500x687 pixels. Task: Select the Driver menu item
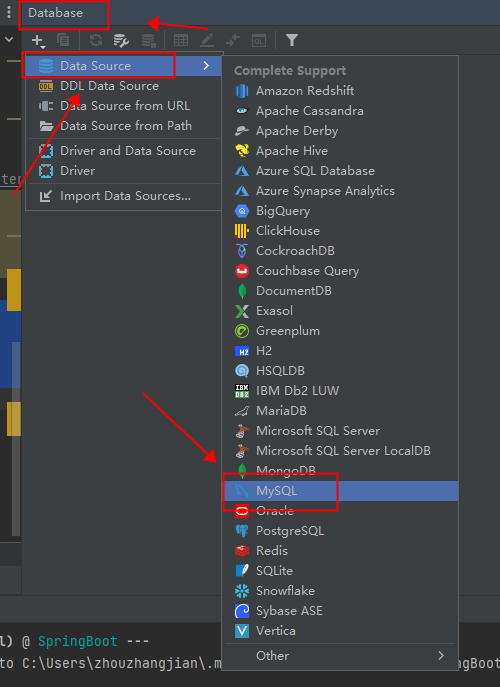click(x=124, y=171)
